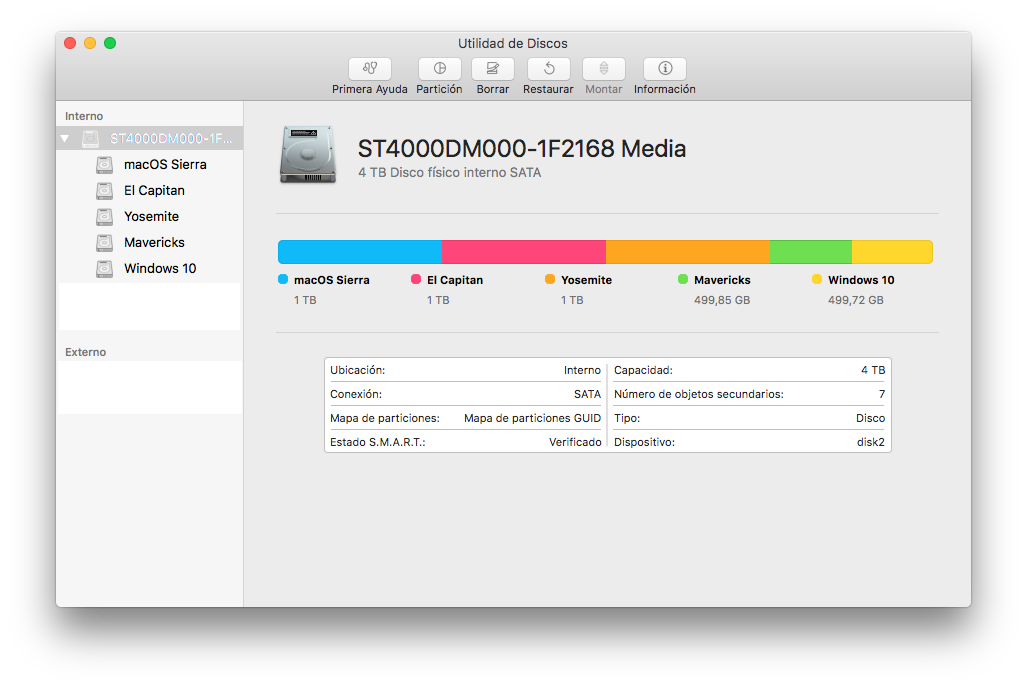Click the orange Yosemite legend dot
The height and width of the screenshot is (687, 1027).
click(550, 279)
